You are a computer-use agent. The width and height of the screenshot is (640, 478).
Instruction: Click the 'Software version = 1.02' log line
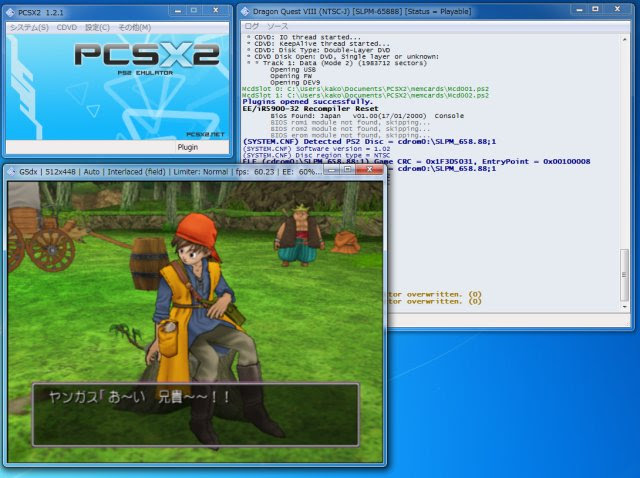coord(316,149)
